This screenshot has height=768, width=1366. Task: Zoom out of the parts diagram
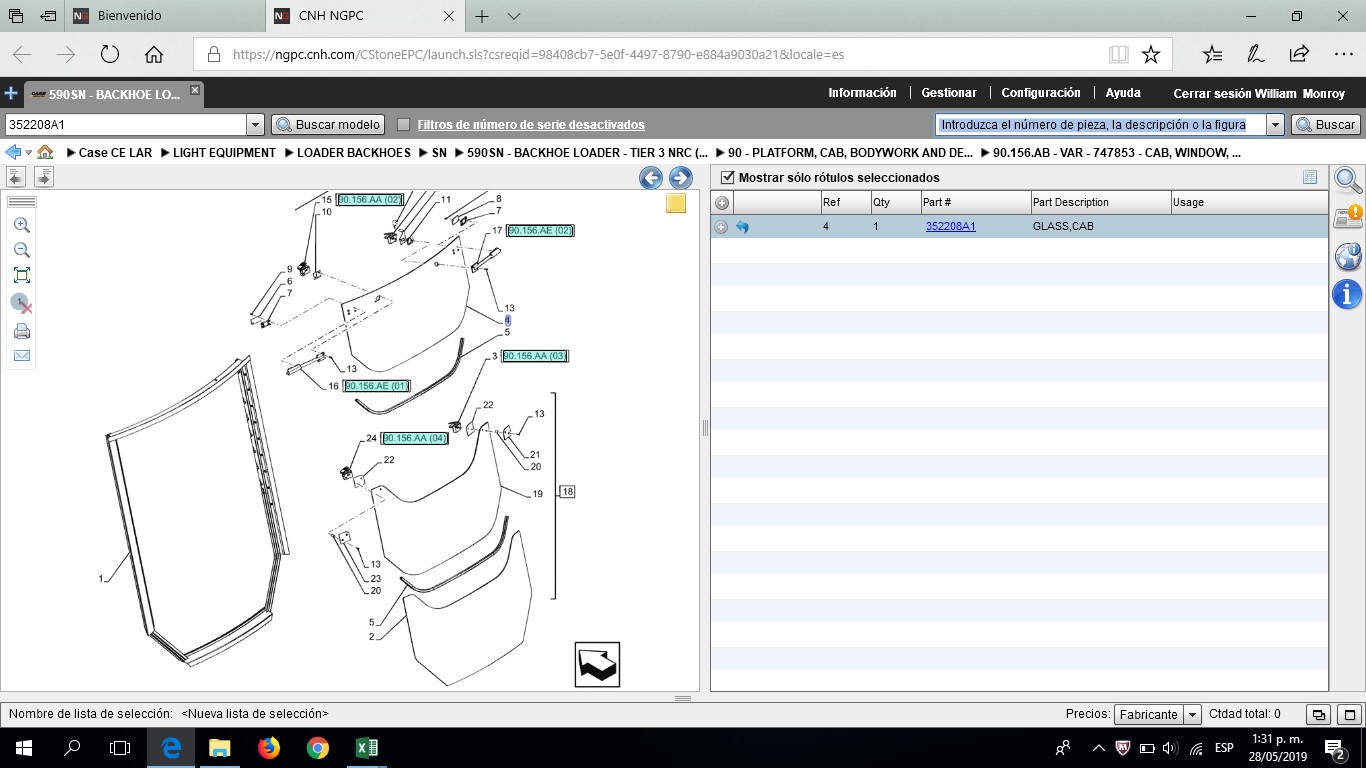(x=21, y=251)
